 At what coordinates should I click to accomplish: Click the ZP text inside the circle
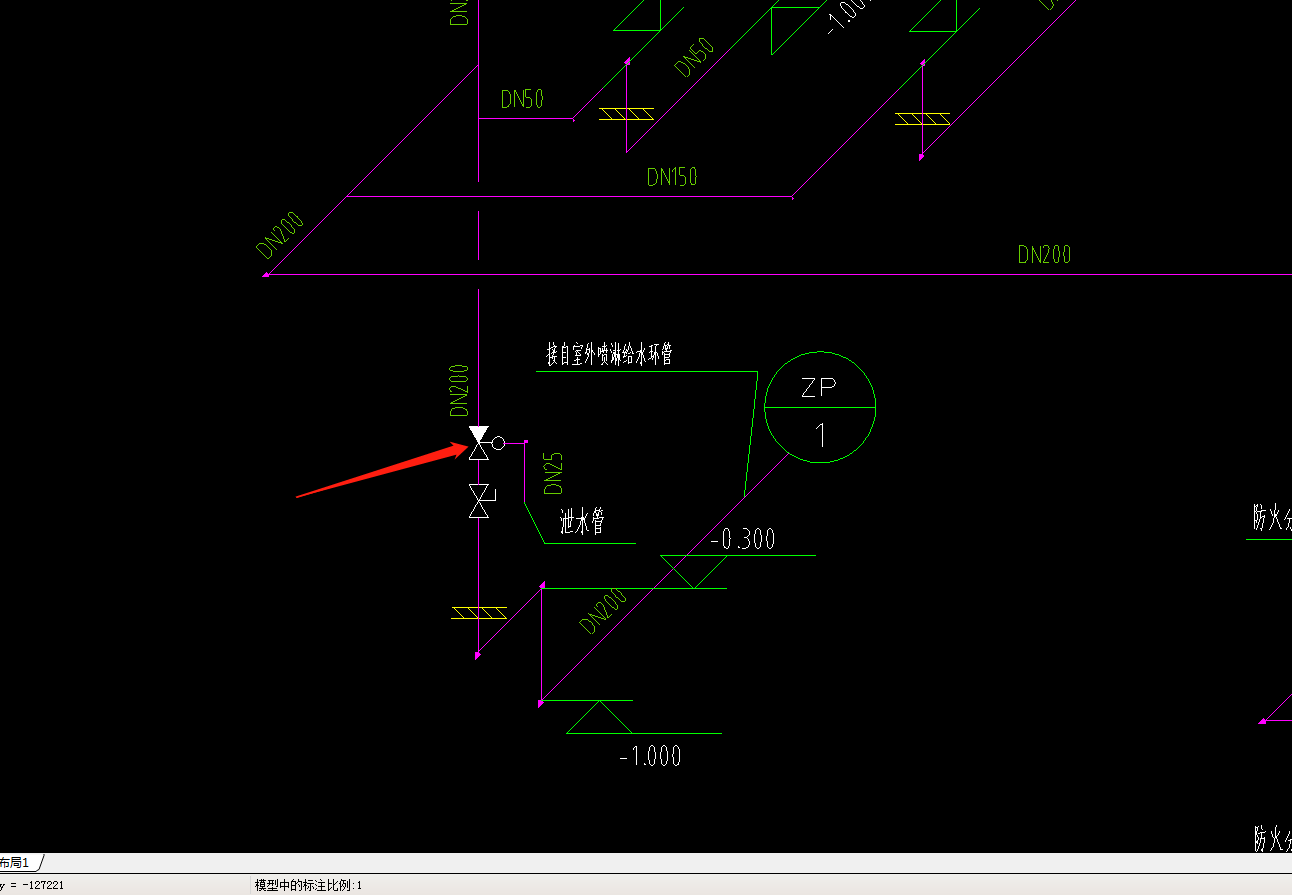tap(819, 387)
